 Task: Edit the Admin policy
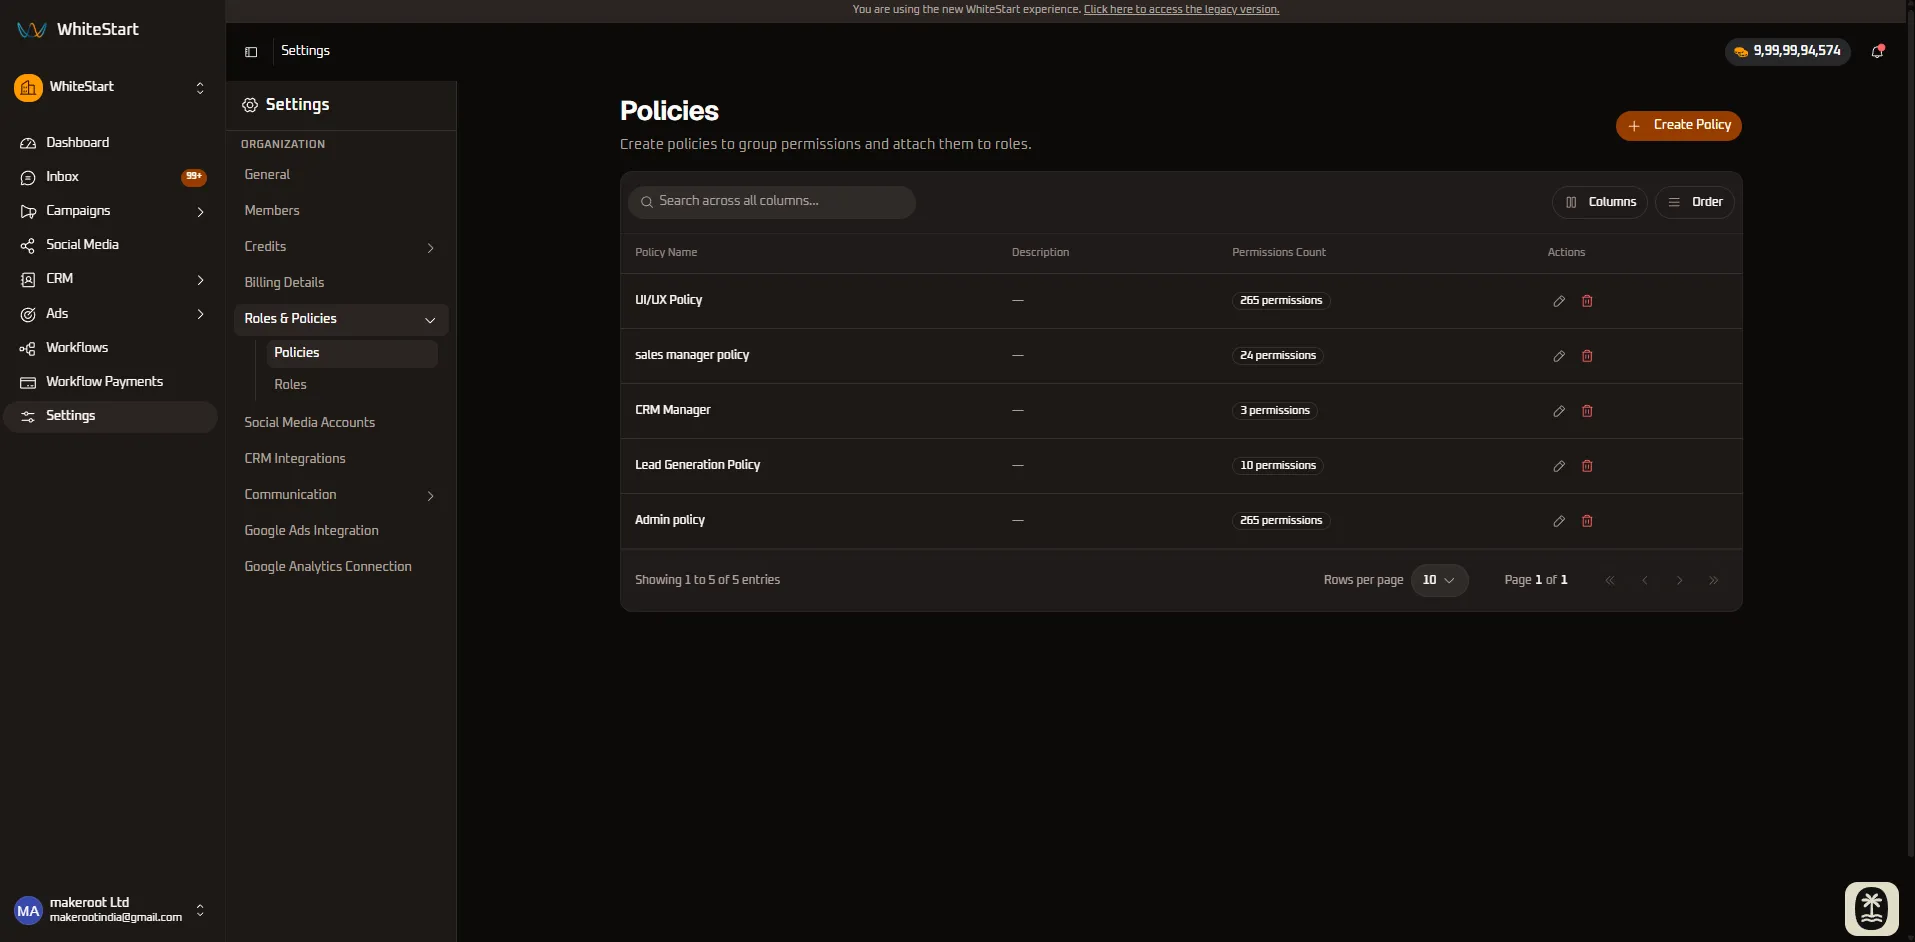tap(1558, 521)
